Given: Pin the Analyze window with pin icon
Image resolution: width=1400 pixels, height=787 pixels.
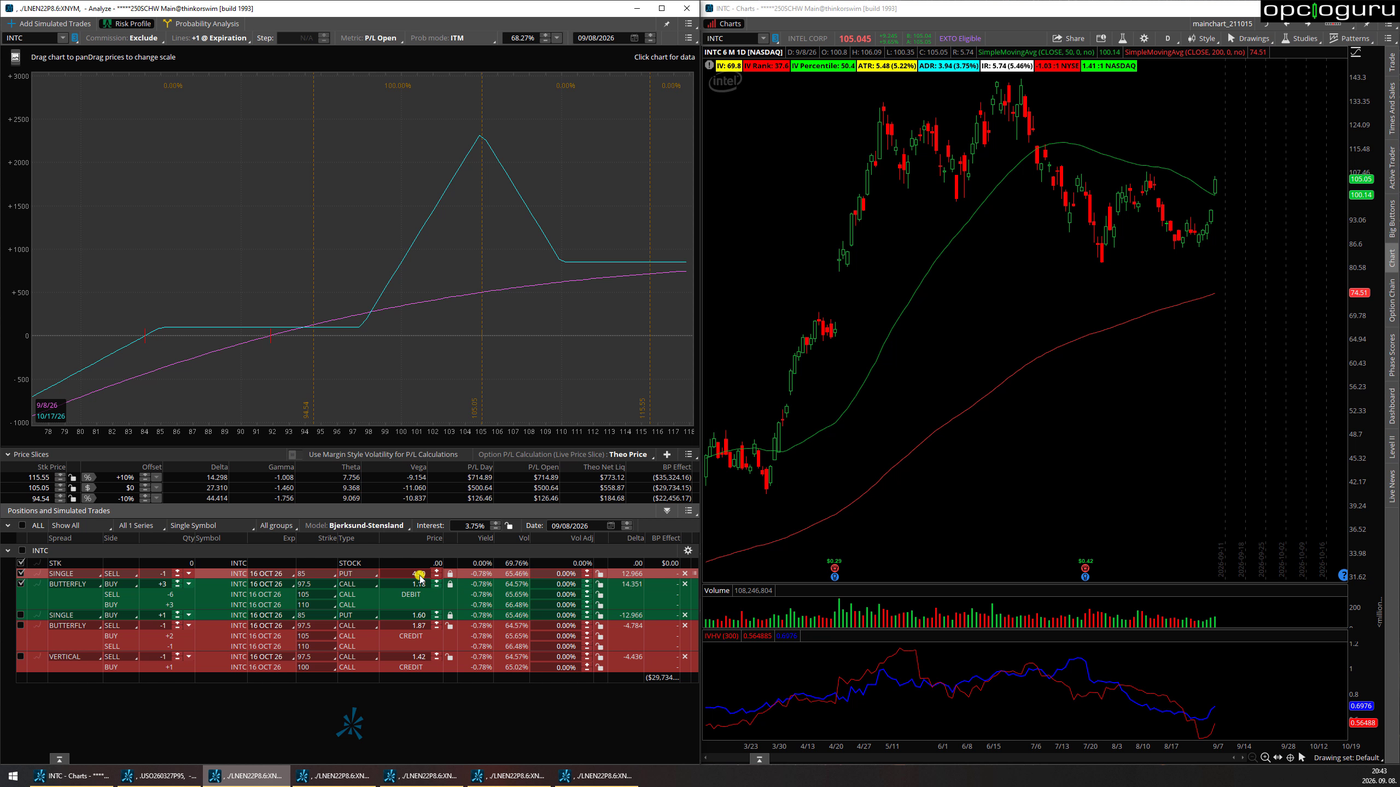Looking at the screenshot, I should 667,24.
